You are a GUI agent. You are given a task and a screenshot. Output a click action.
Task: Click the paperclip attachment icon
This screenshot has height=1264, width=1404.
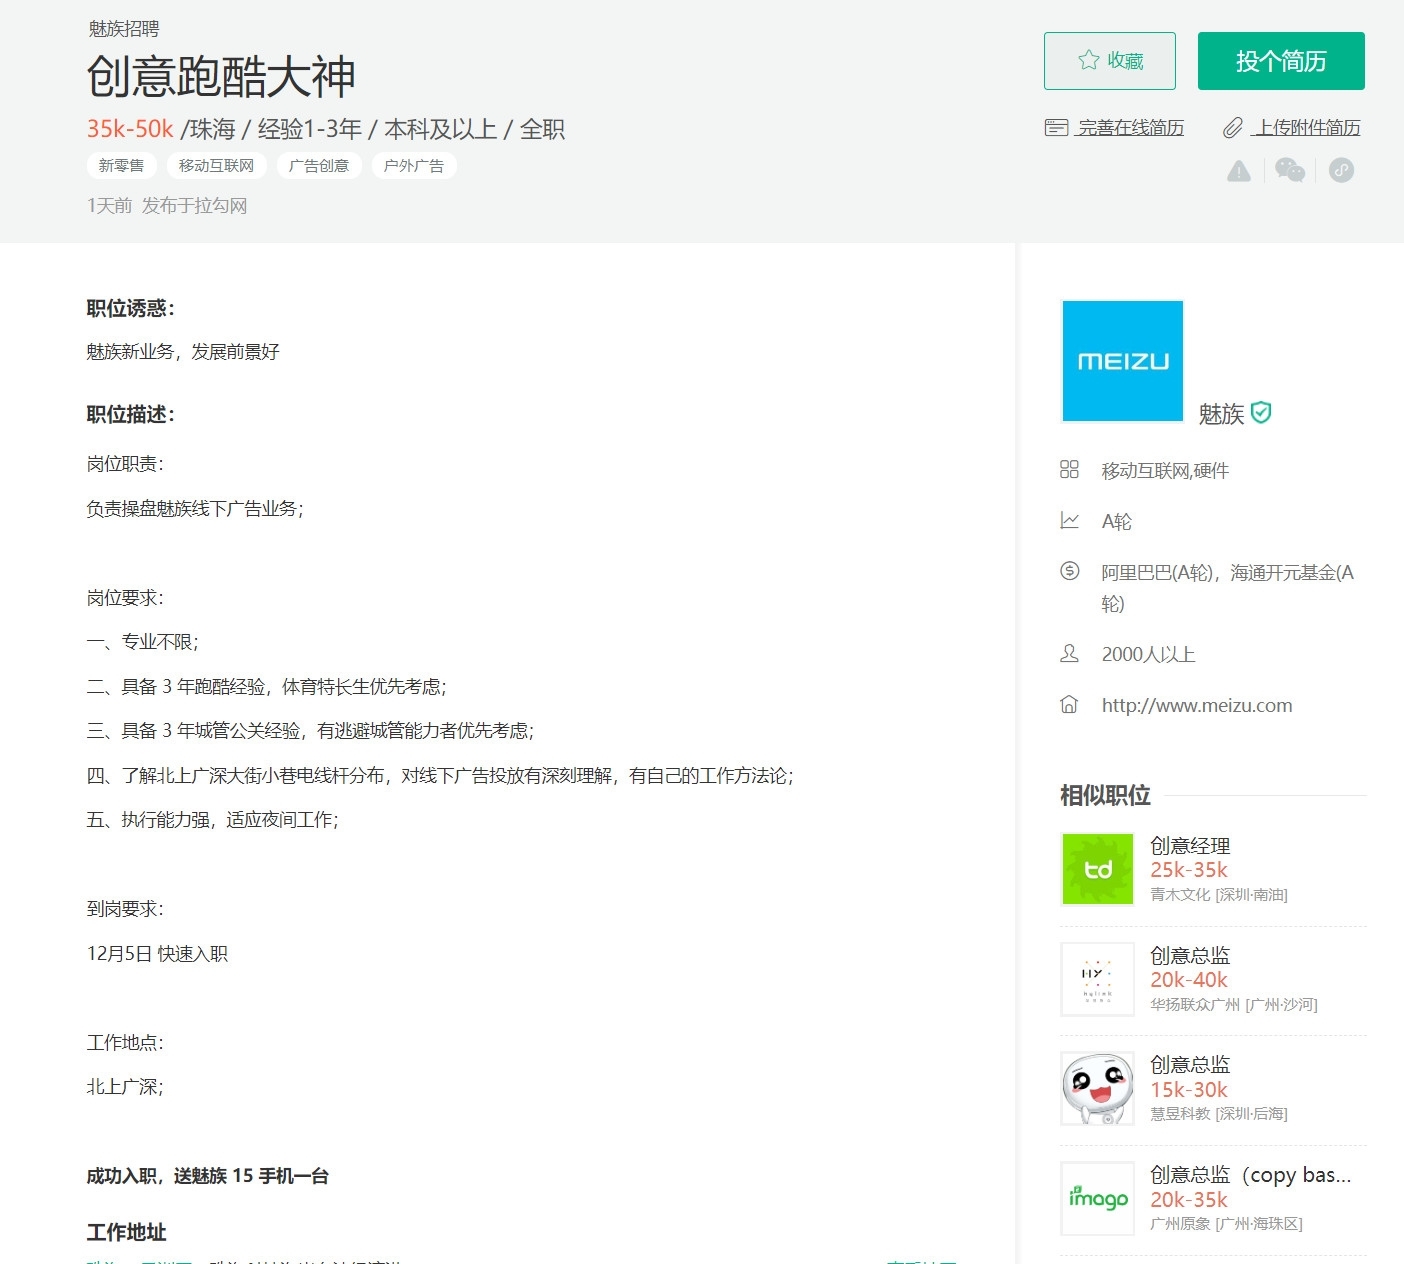1233,128
